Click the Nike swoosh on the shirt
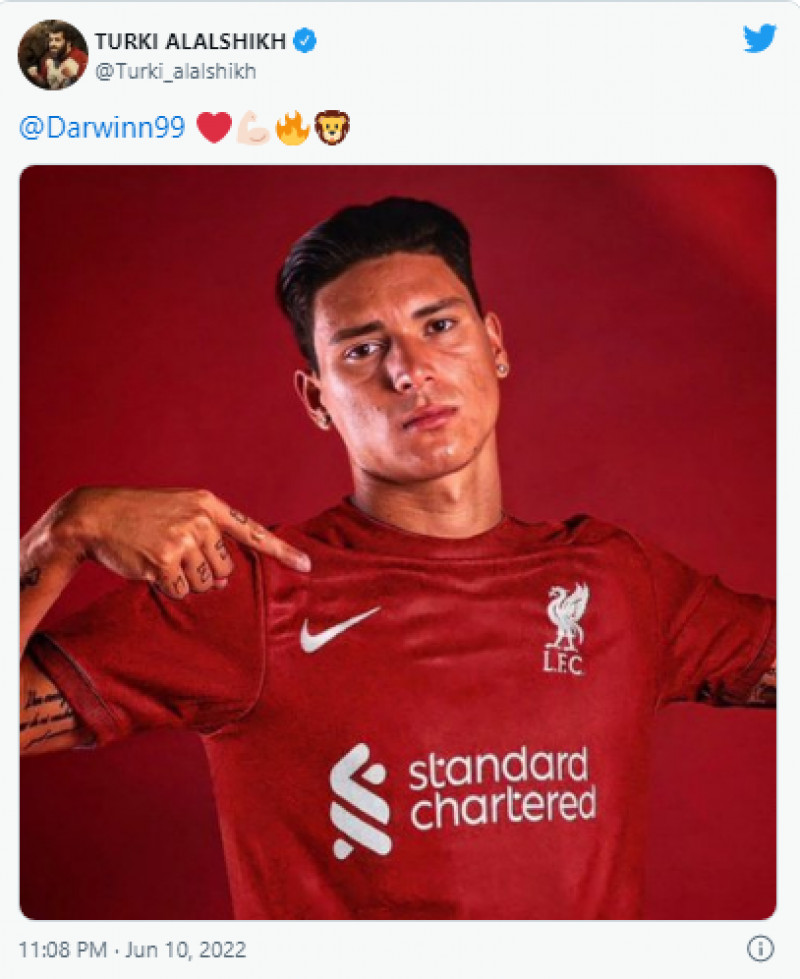Viewport: 800px width, 979px height. point(339,629)
